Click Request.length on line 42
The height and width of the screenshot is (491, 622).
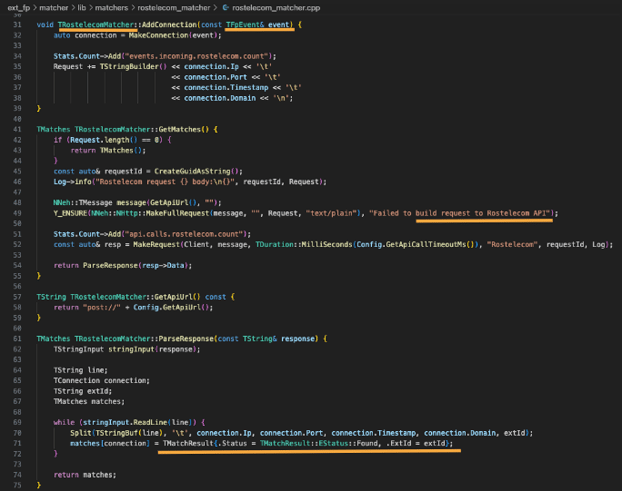point(100,140)
